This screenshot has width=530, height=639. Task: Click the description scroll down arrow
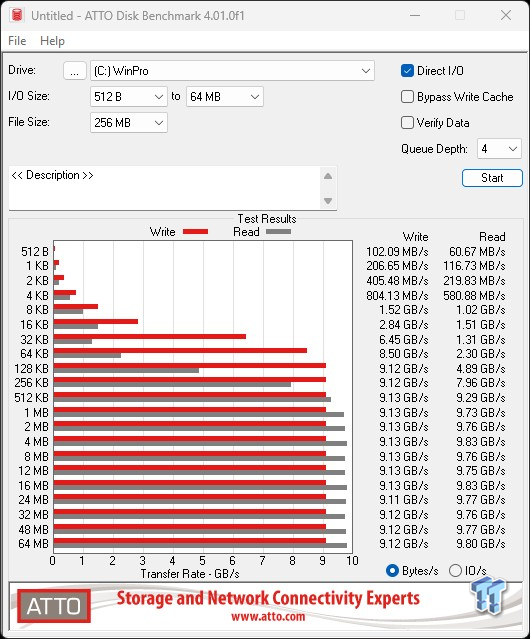click(328, 201)
